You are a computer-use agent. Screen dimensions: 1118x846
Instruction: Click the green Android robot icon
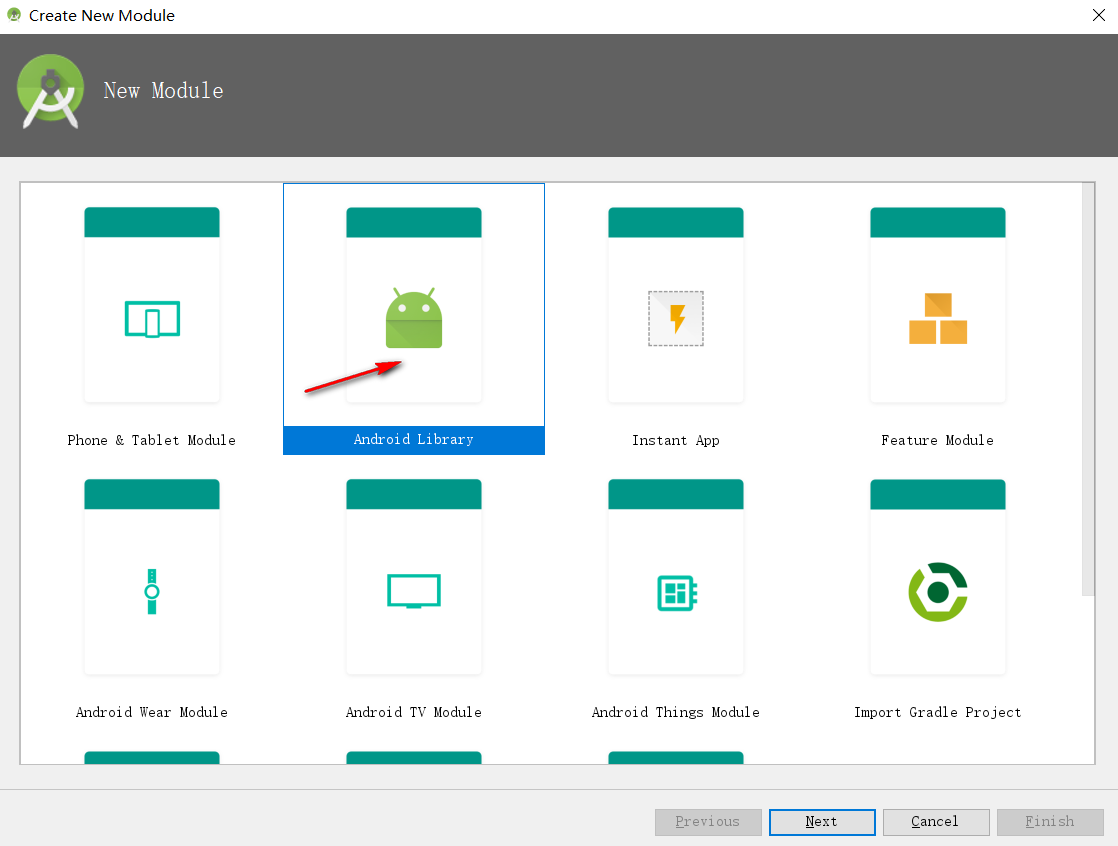coord(414,318)
